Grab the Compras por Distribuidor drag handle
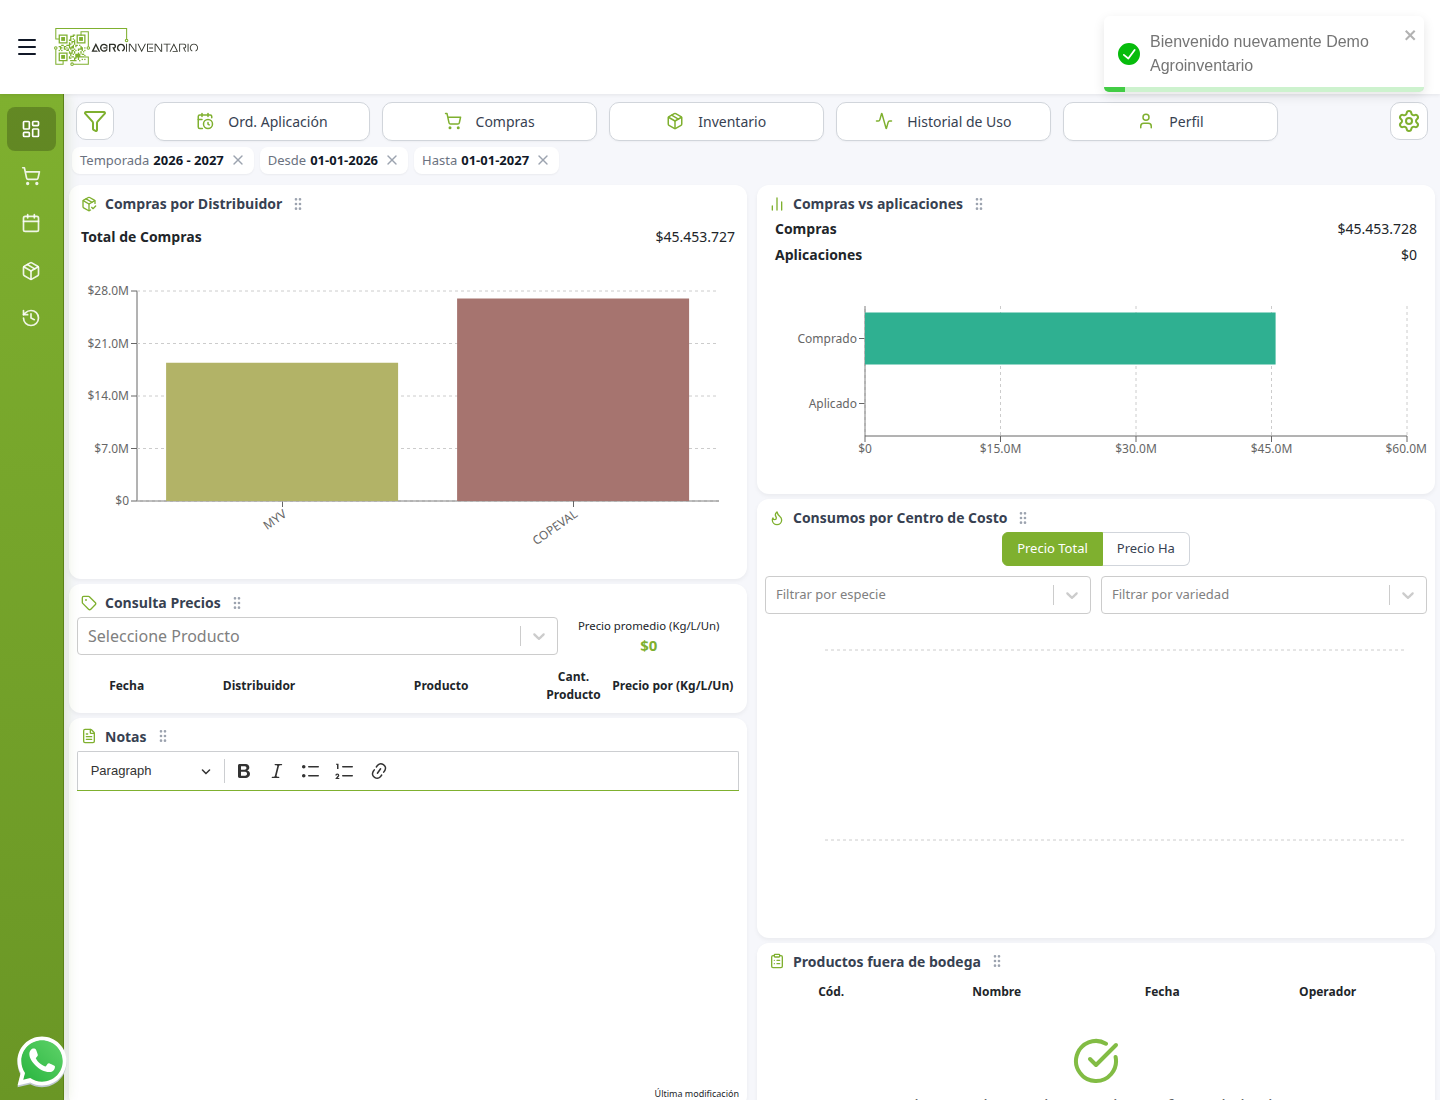 coord(298,204)
